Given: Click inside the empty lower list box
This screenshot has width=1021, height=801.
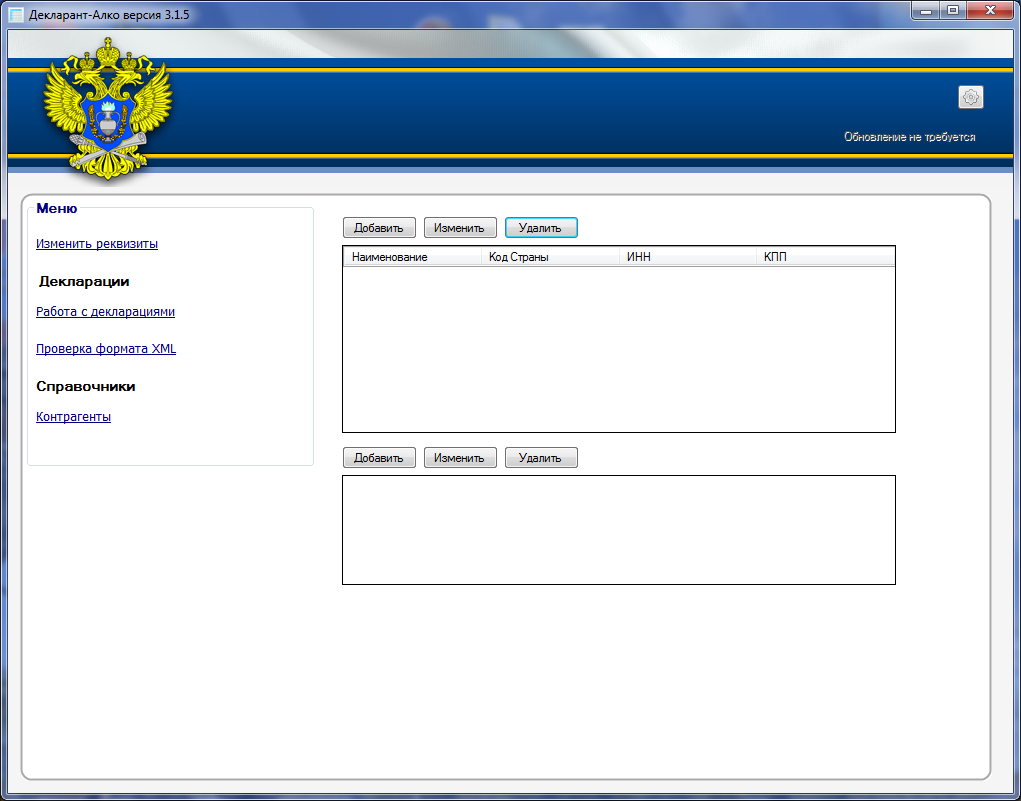Looking at the screenshot, I should (x=618, y=530).
